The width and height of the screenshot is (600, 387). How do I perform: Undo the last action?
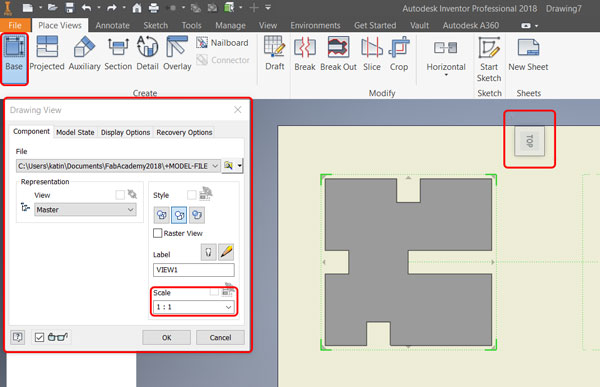click(x=86, y=7)
